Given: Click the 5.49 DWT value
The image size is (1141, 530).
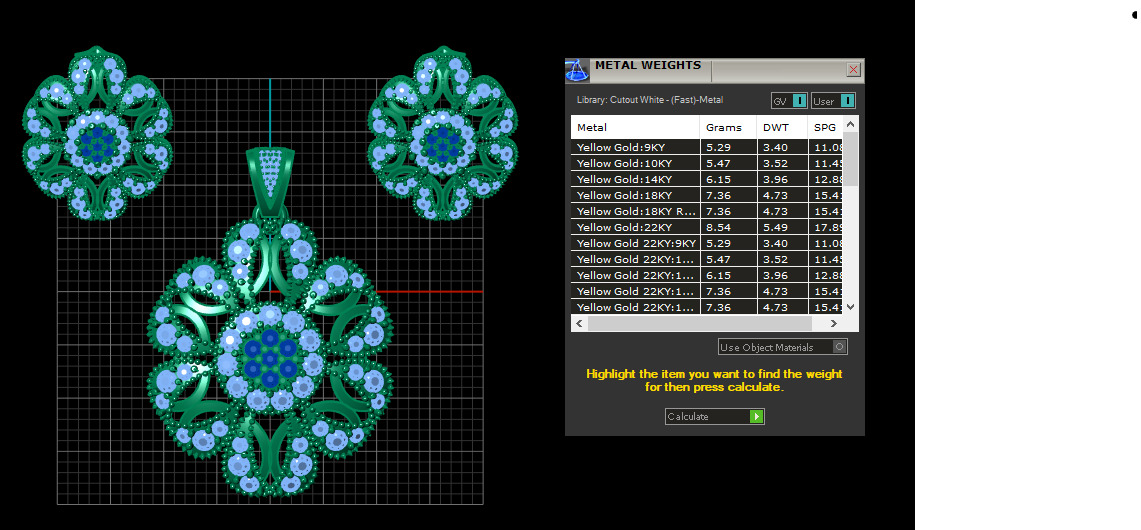Looking at the screenshot, I should (x=782, y=227).
